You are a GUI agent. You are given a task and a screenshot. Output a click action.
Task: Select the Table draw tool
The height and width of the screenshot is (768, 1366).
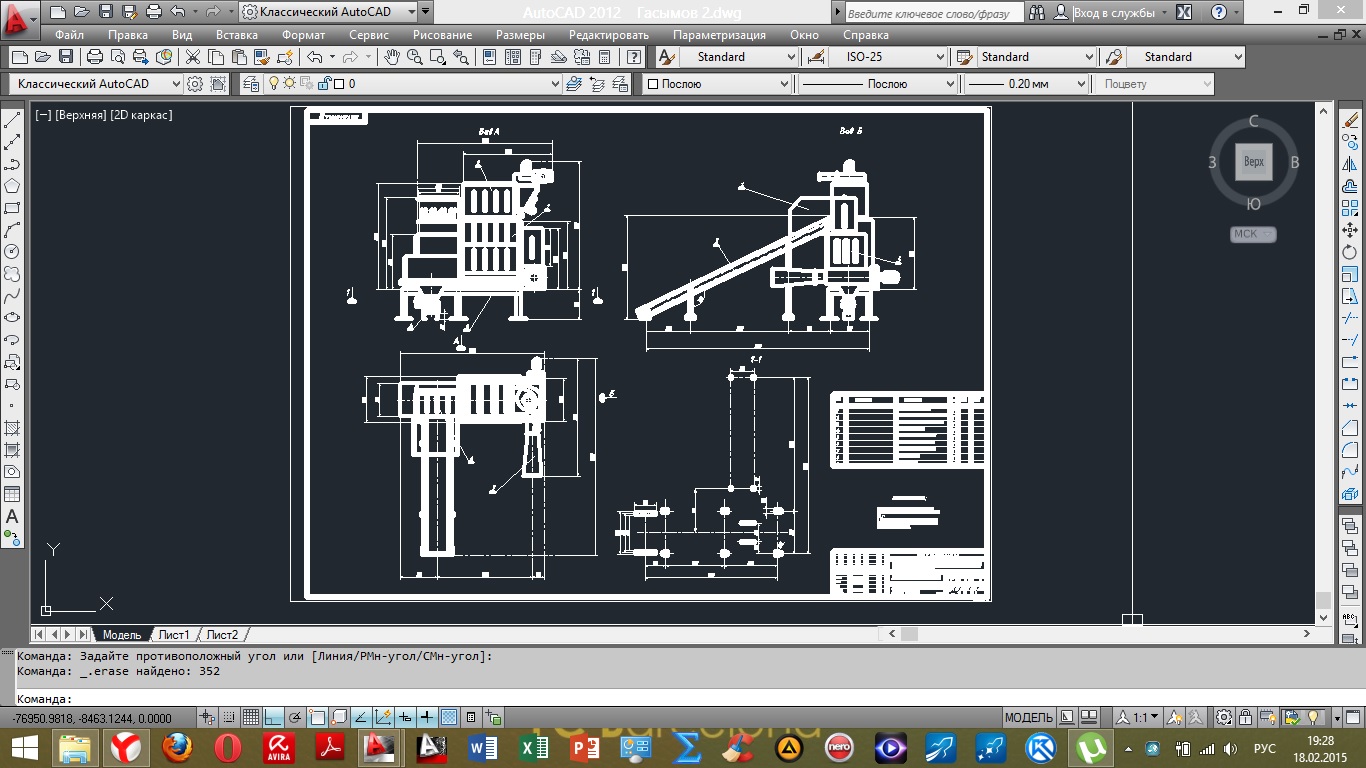coord(13,494)
